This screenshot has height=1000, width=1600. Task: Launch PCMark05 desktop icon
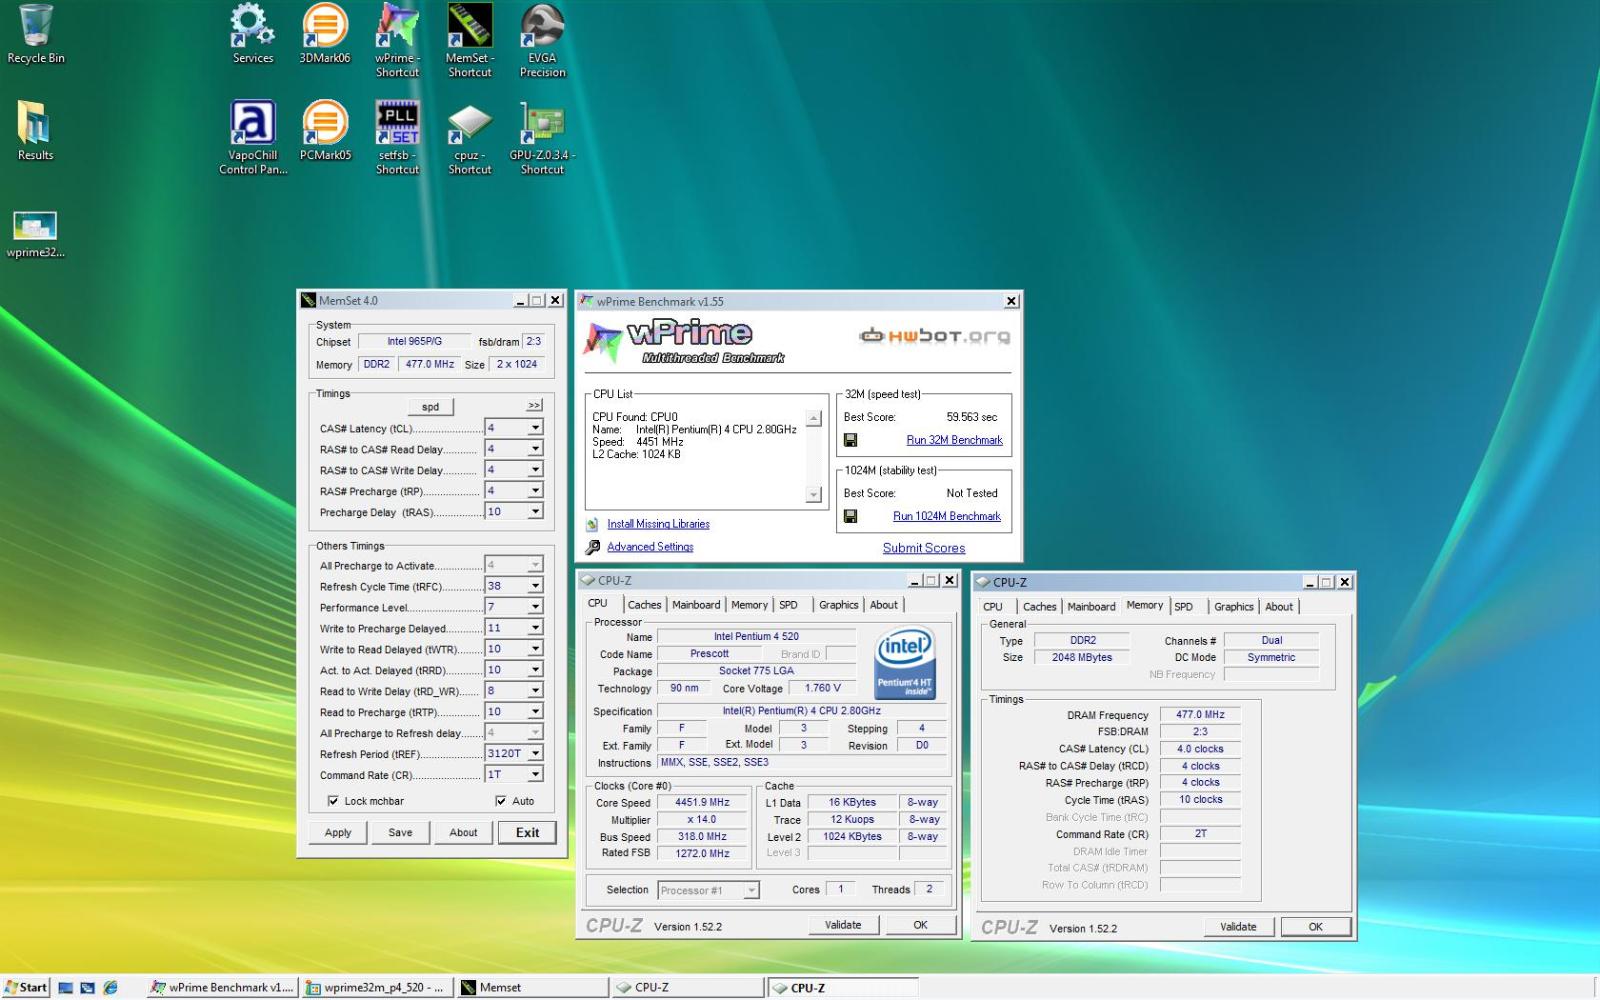[x=325, y=131]
